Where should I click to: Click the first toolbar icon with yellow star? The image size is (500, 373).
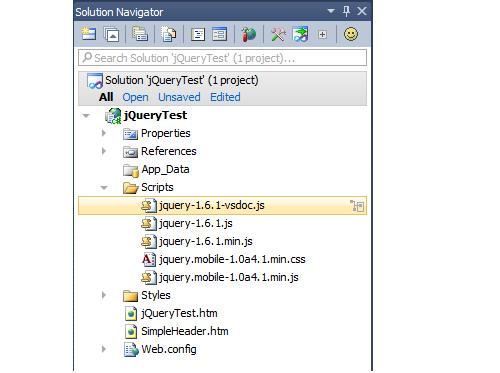pyautogui.click(x=88, y=34)
